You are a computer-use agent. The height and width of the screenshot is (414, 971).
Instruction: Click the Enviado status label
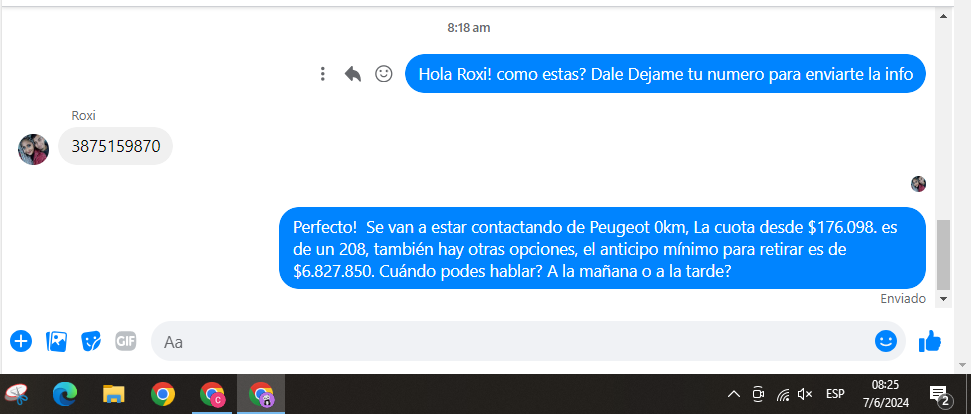point(903,299)
